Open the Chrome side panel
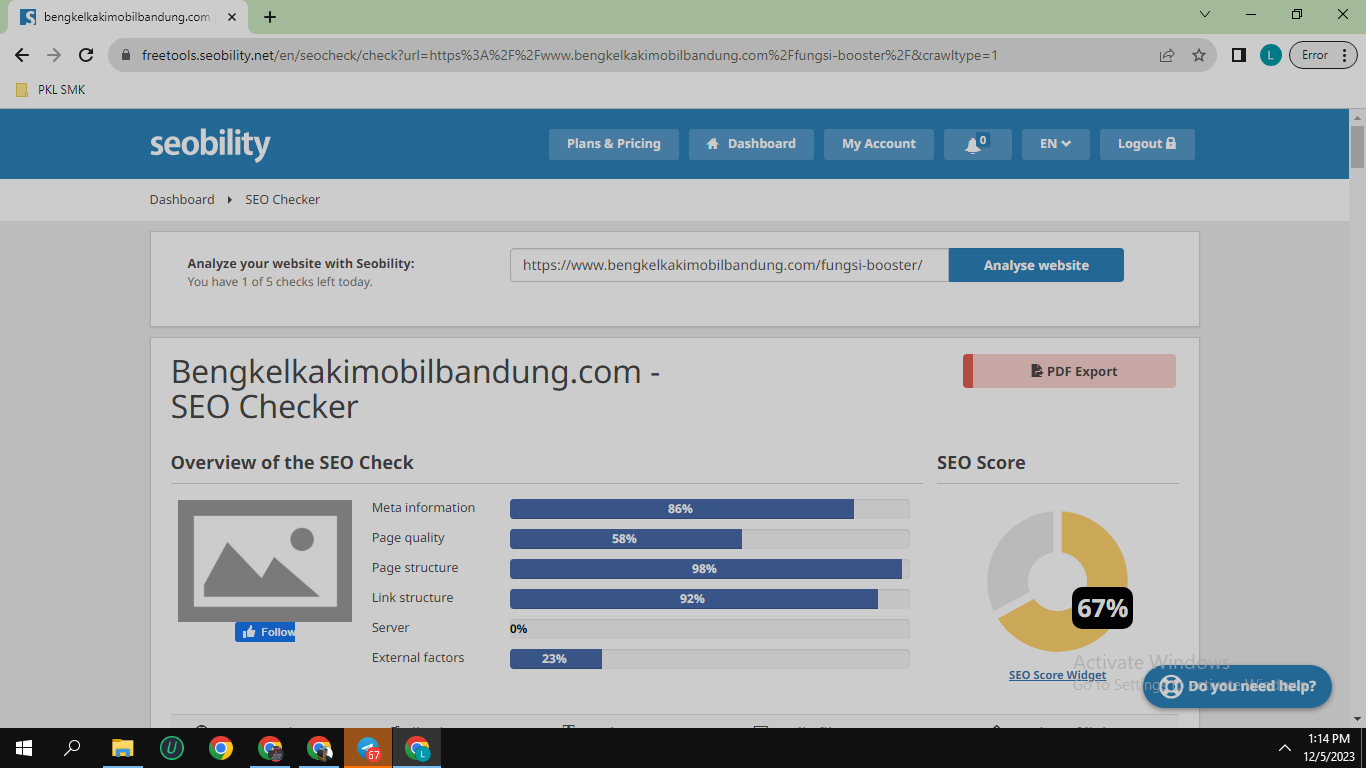This screenshot has height=768, width=1366. click(1239, 56)
